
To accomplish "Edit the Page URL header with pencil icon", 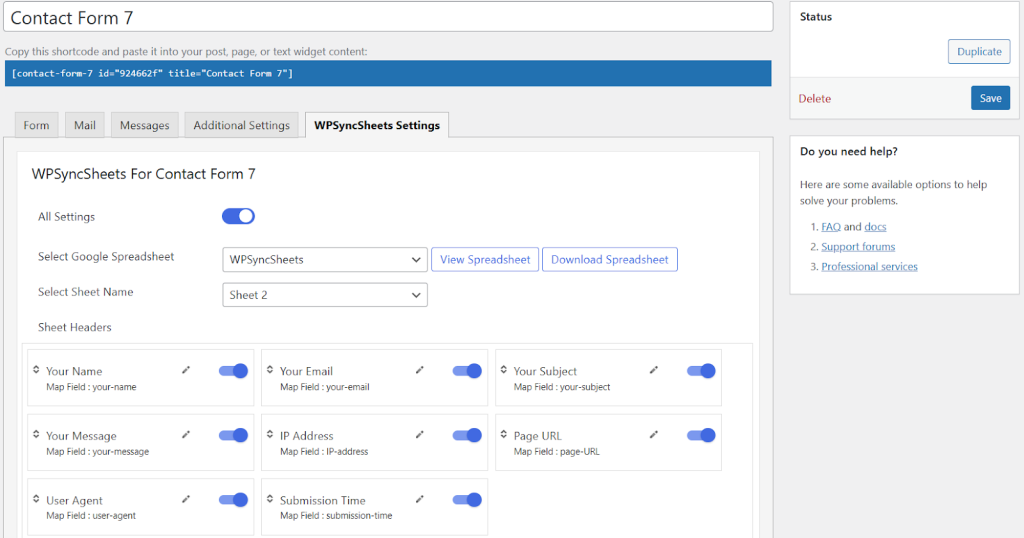I will 654,435.
